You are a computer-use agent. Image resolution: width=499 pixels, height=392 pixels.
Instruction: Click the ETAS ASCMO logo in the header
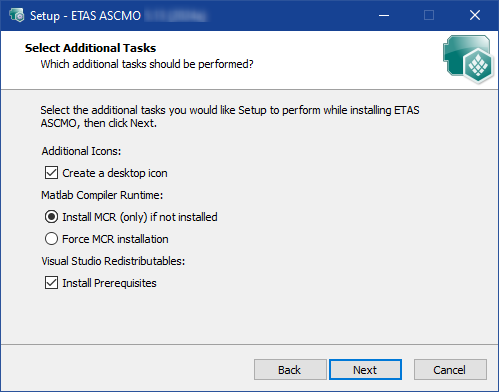[x=468, y=59]
